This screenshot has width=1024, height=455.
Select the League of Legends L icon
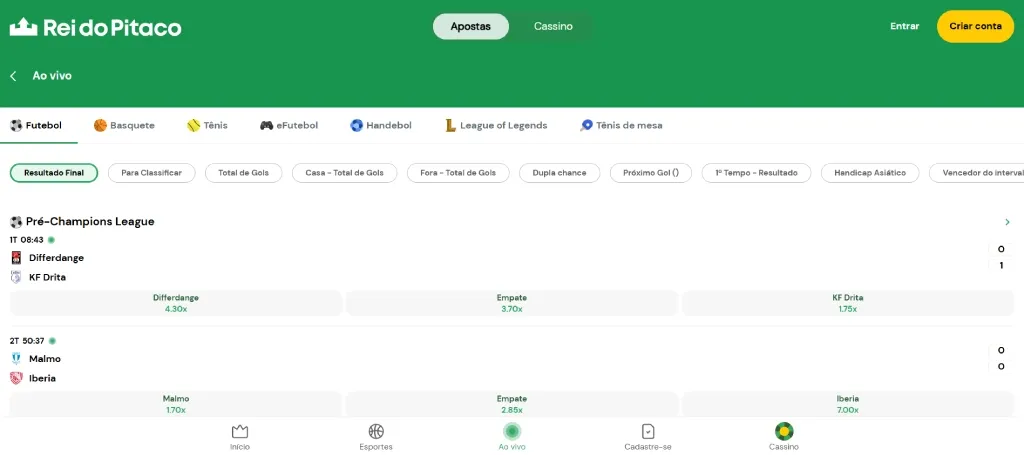451,125
